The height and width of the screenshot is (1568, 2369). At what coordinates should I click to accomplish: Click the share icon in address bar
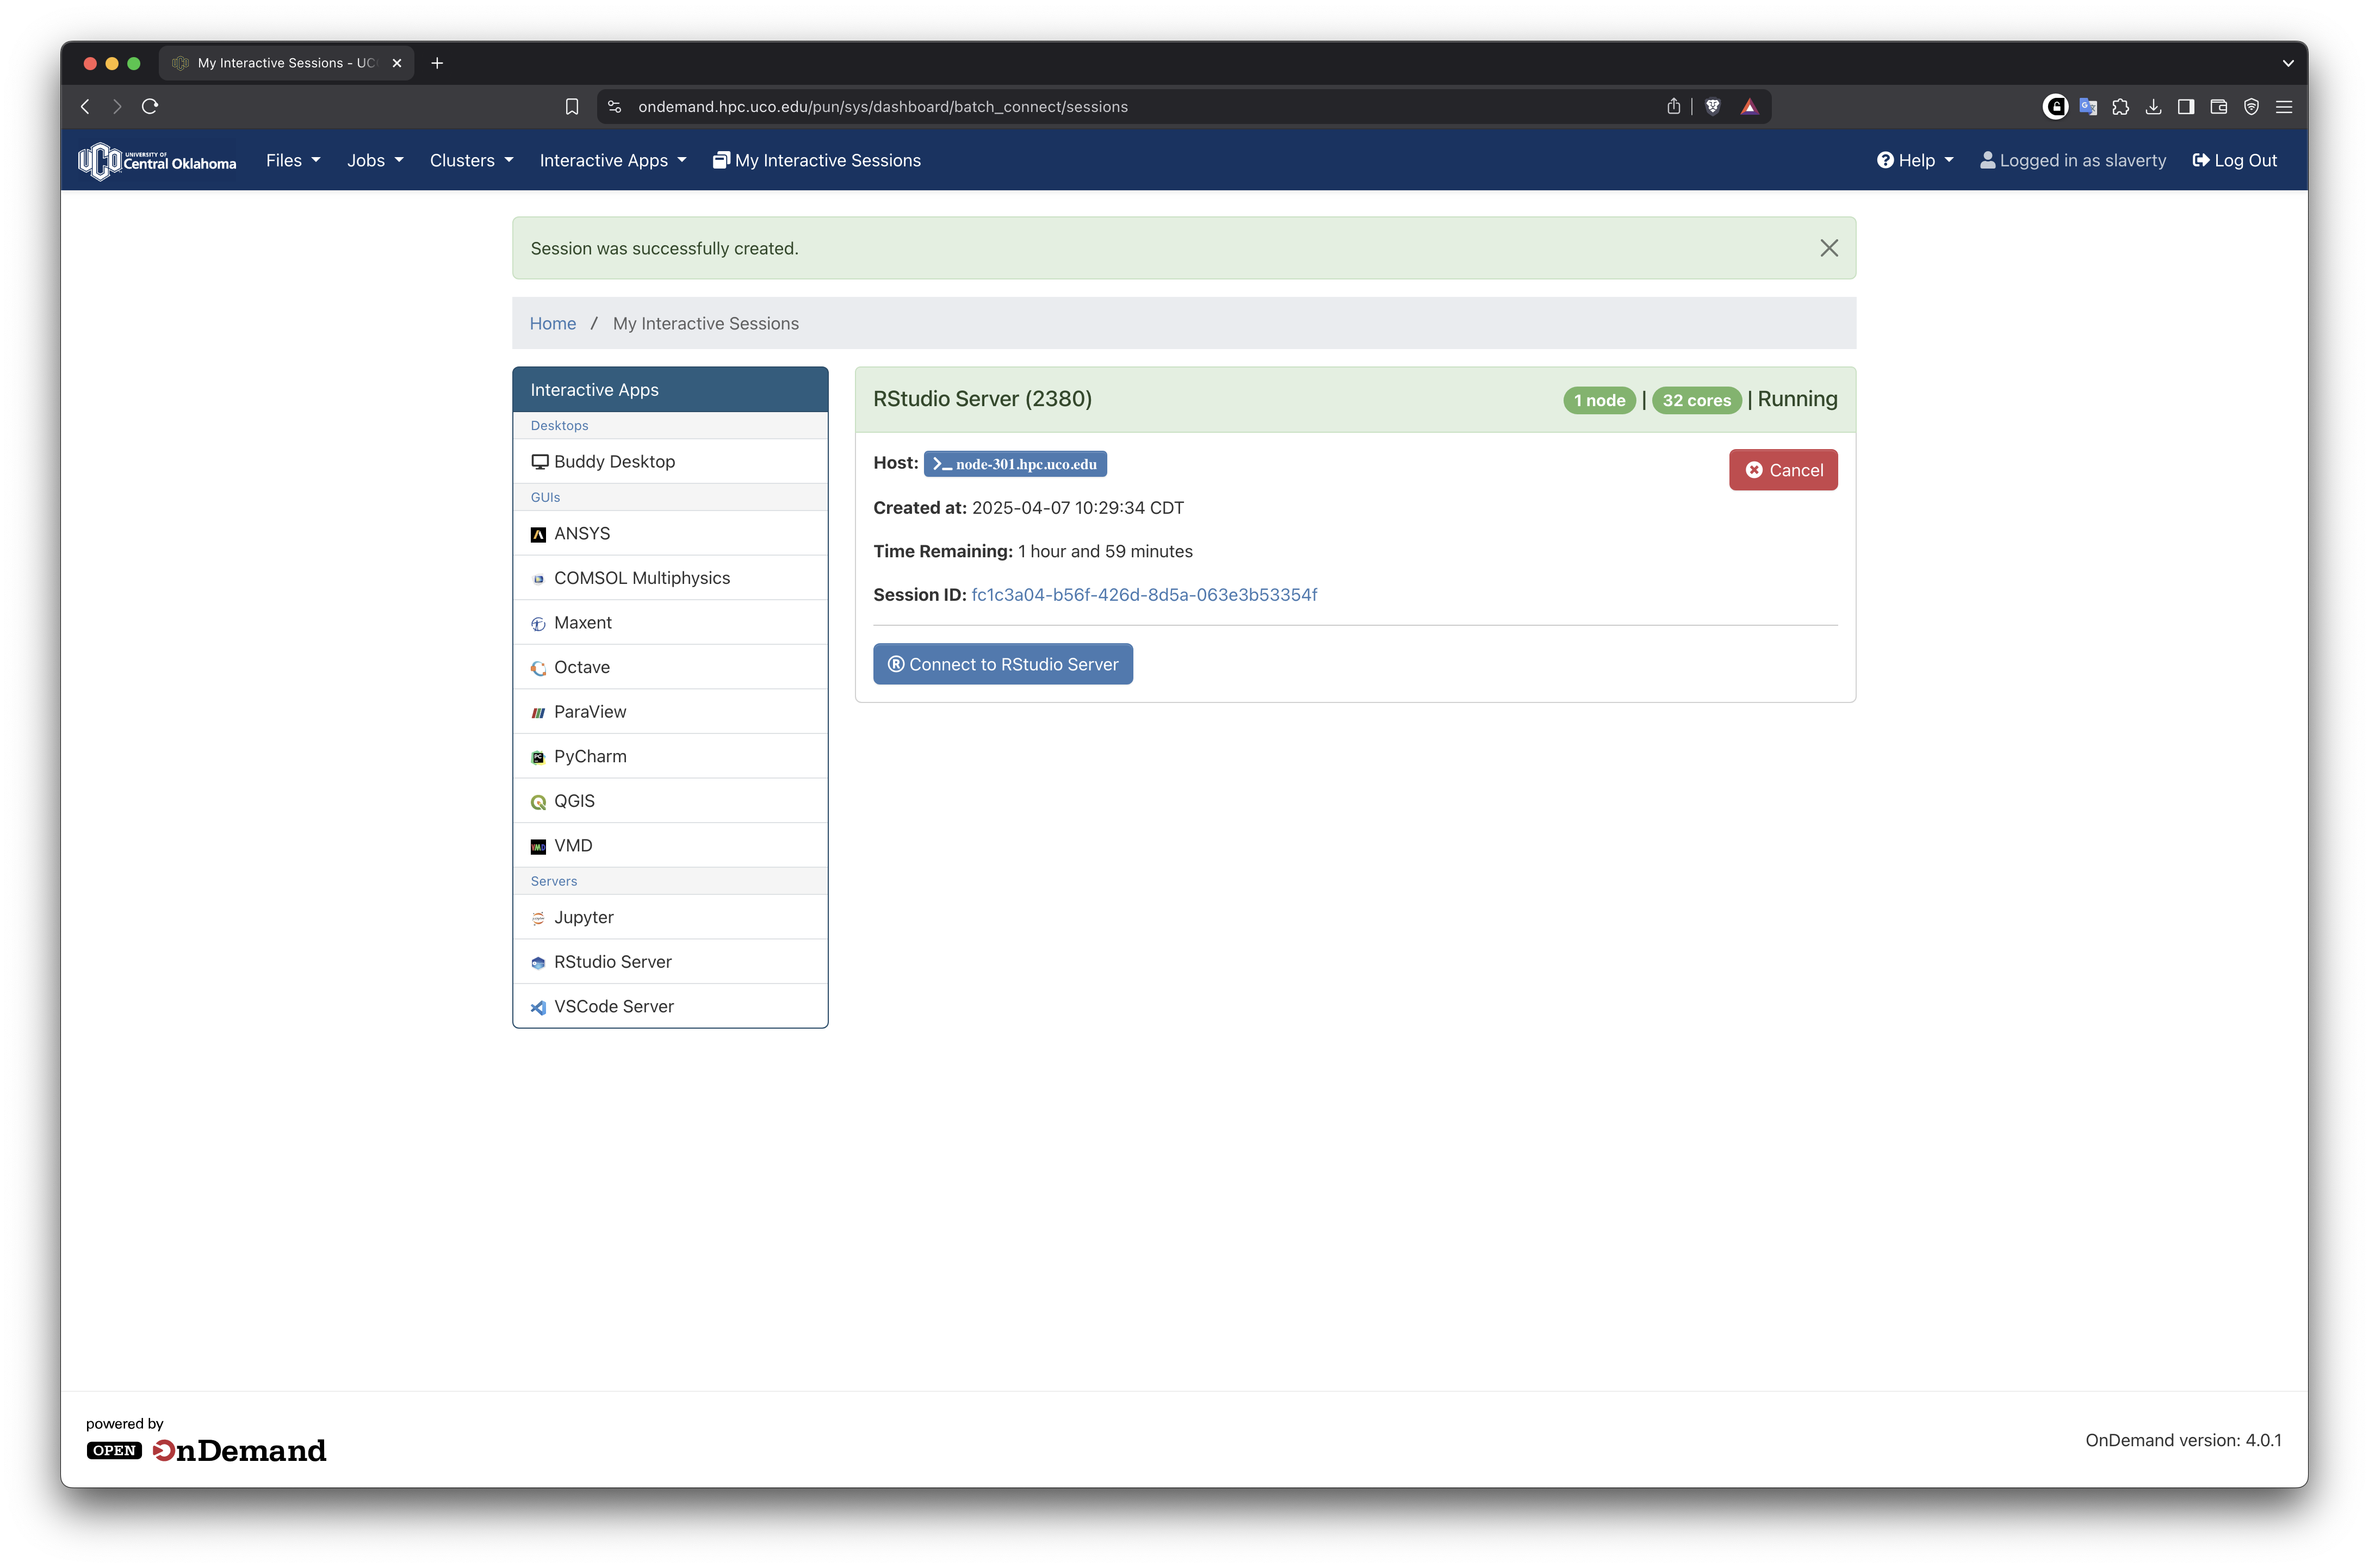point(1673,107)
